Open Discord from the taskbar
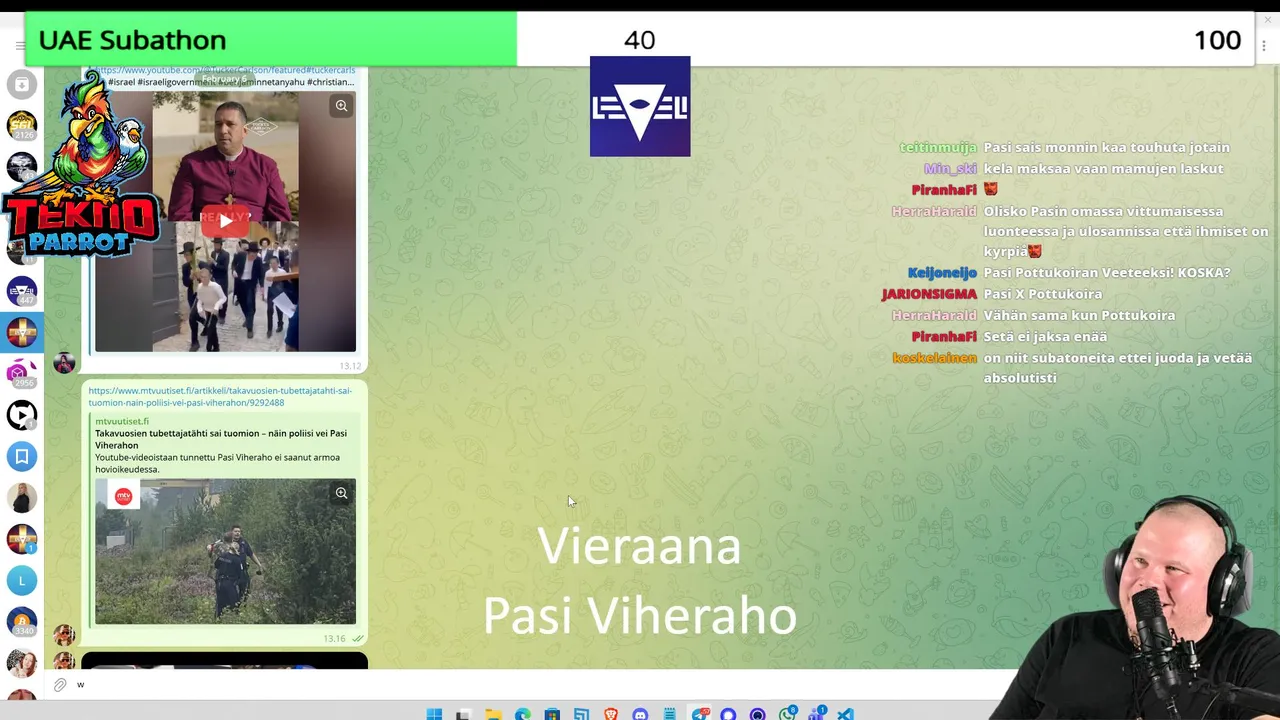 (x=640, y=714)
